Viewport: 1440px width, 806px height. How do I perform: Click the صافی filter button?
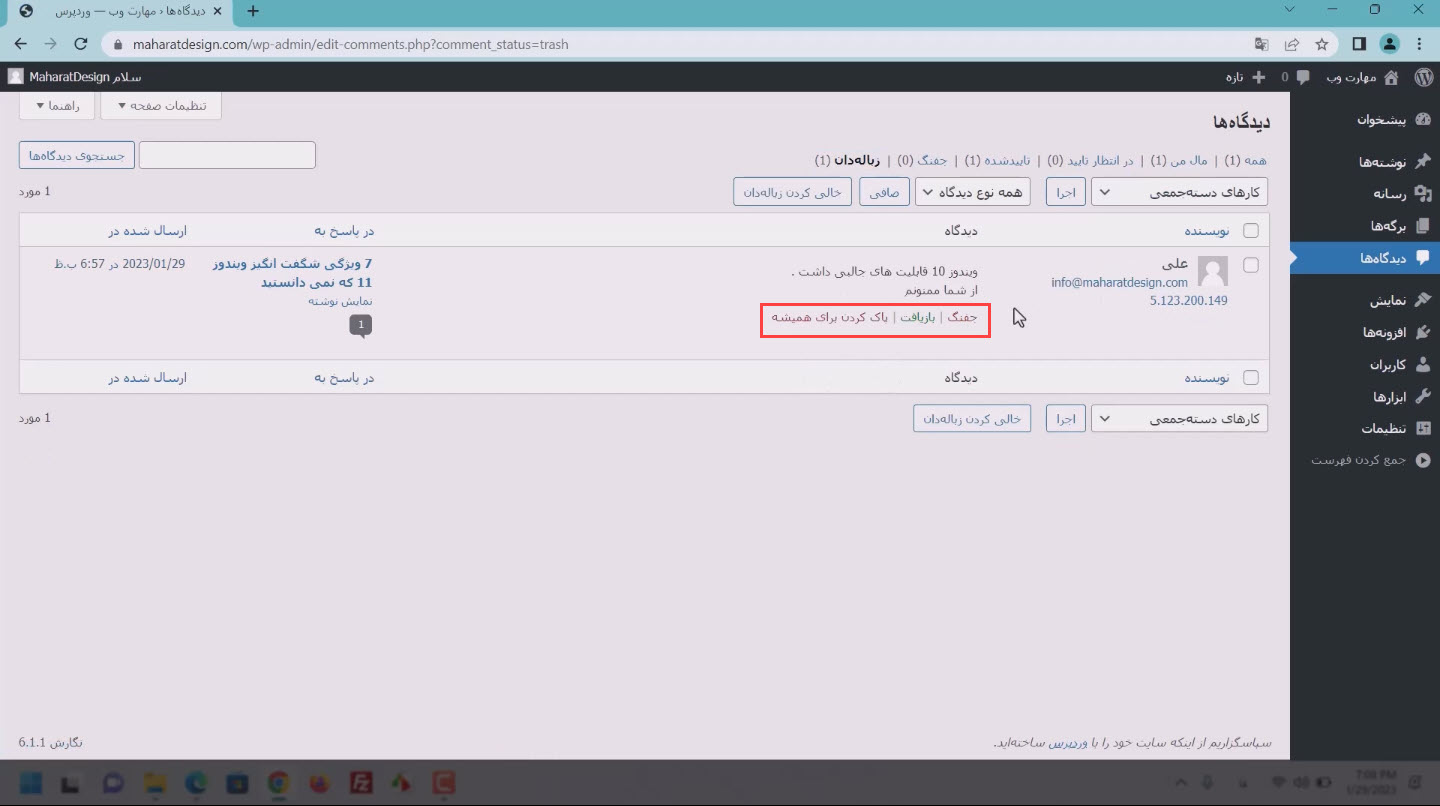884,192
